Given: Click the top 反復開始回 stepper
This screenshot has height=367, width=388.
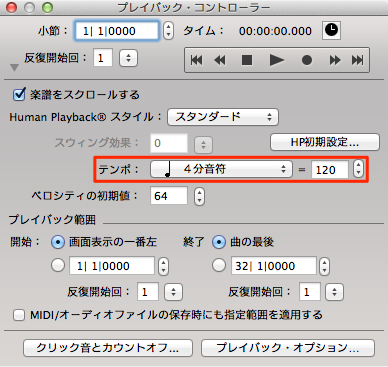Looking at the screenshot, I should [128, 58].
